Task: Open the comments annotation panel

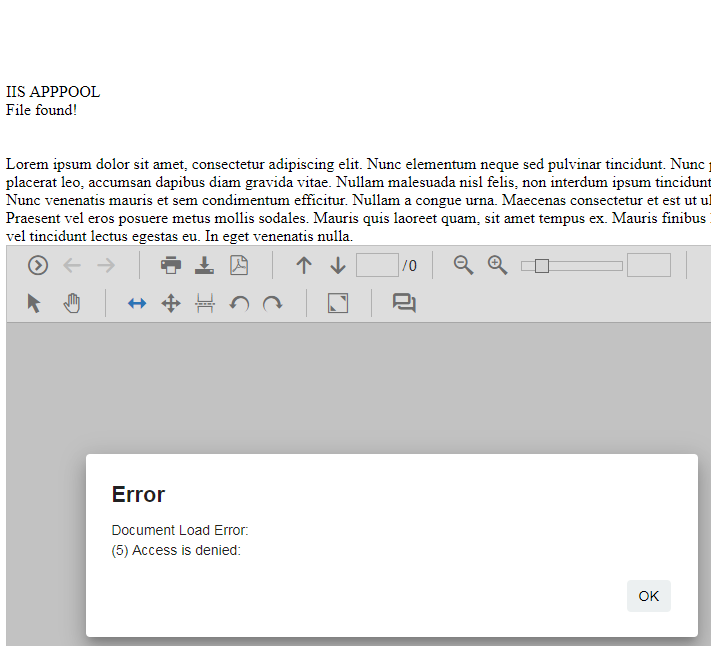Action: pyautogui.click(x=404, y=303)
